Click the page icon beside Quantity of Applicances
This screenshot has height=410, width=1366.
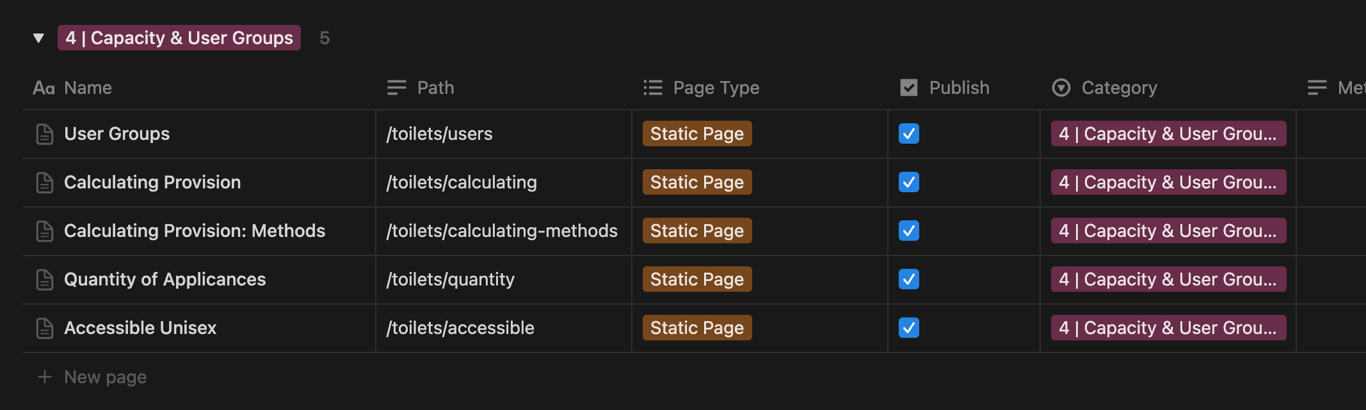[x=44, y=280]
